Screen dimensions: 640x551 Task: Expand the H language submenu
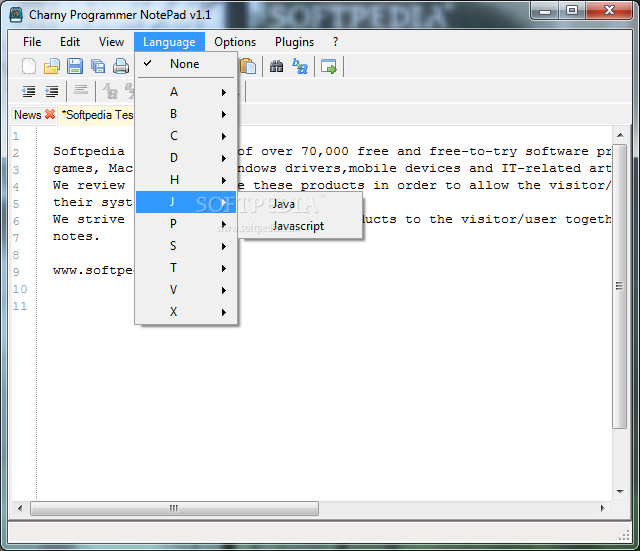(x=186, y=180)
